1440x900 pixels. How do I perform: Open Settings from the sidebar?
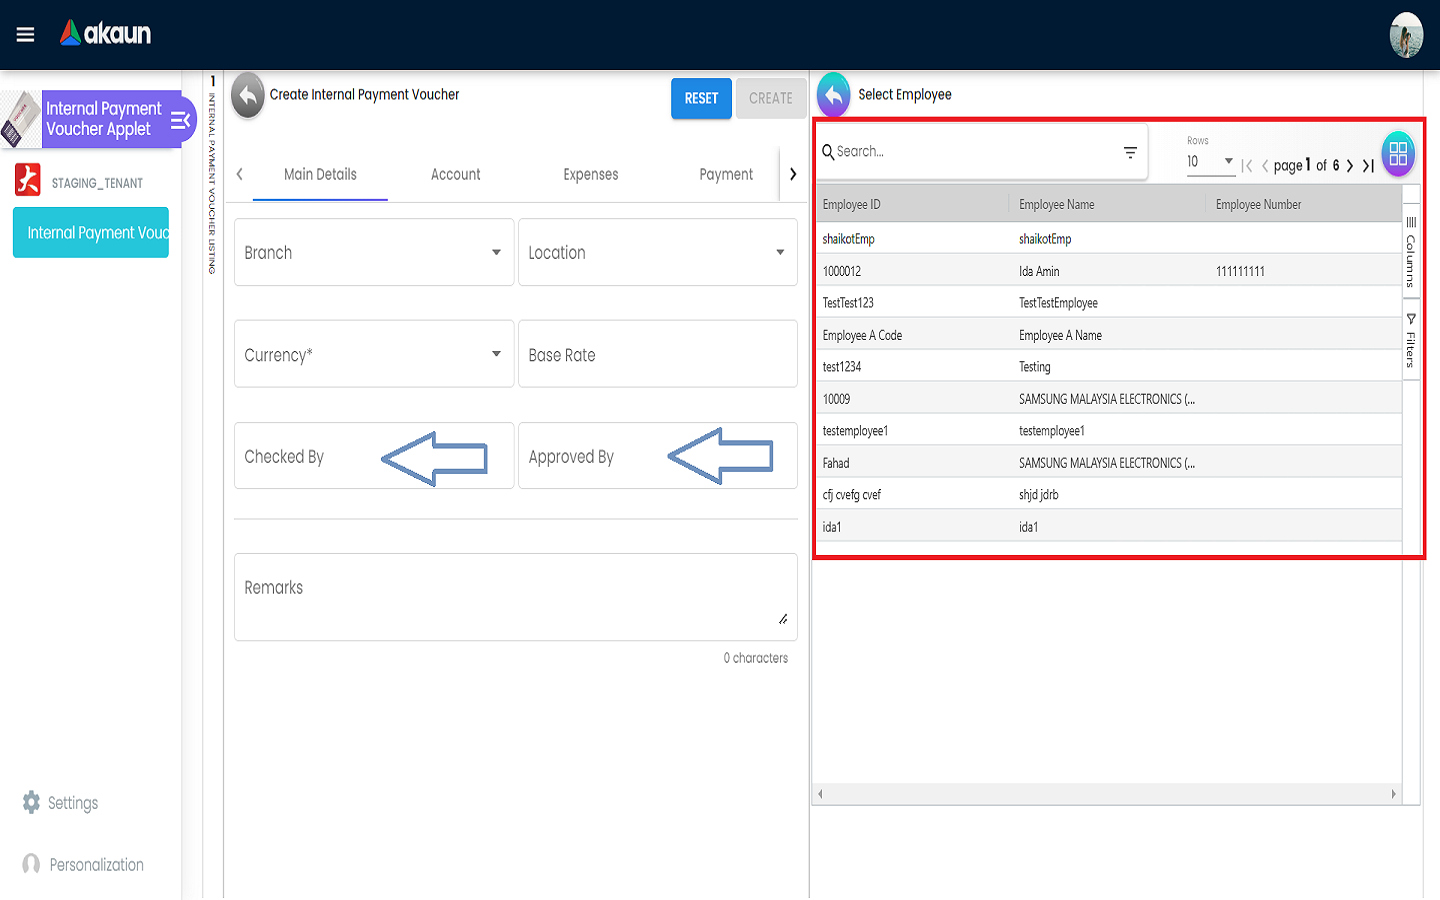pyautogui.click(x=72, y=803)
